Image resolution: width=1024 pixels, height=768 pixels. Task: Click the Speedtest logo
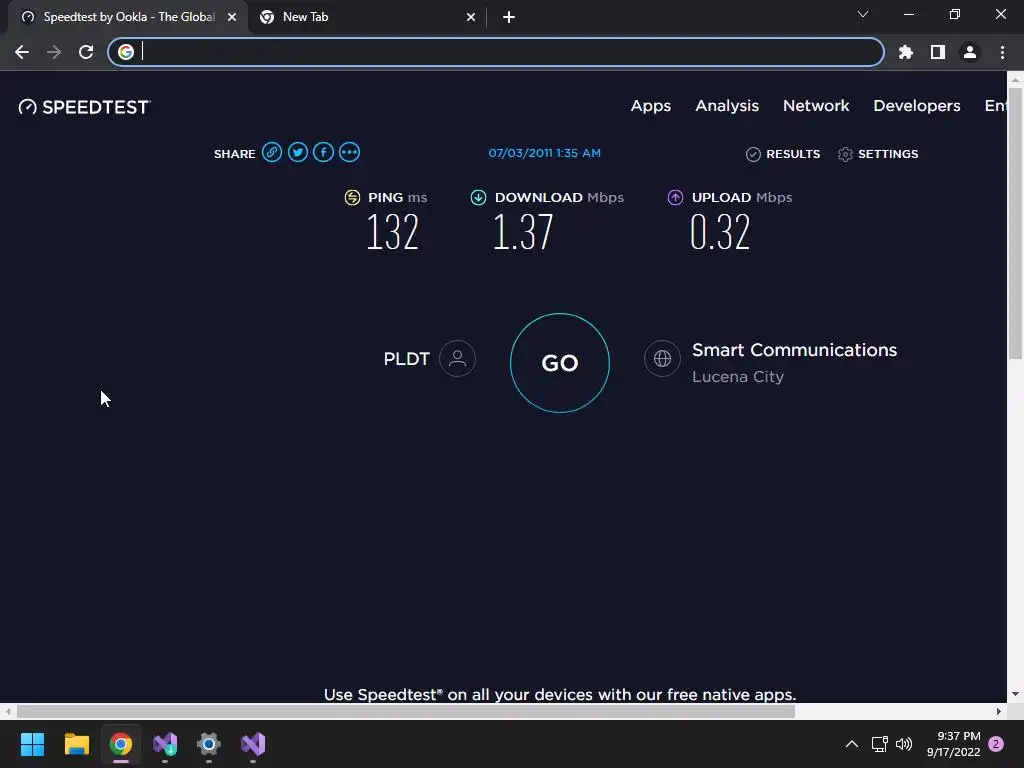click(x=84, y=107)
